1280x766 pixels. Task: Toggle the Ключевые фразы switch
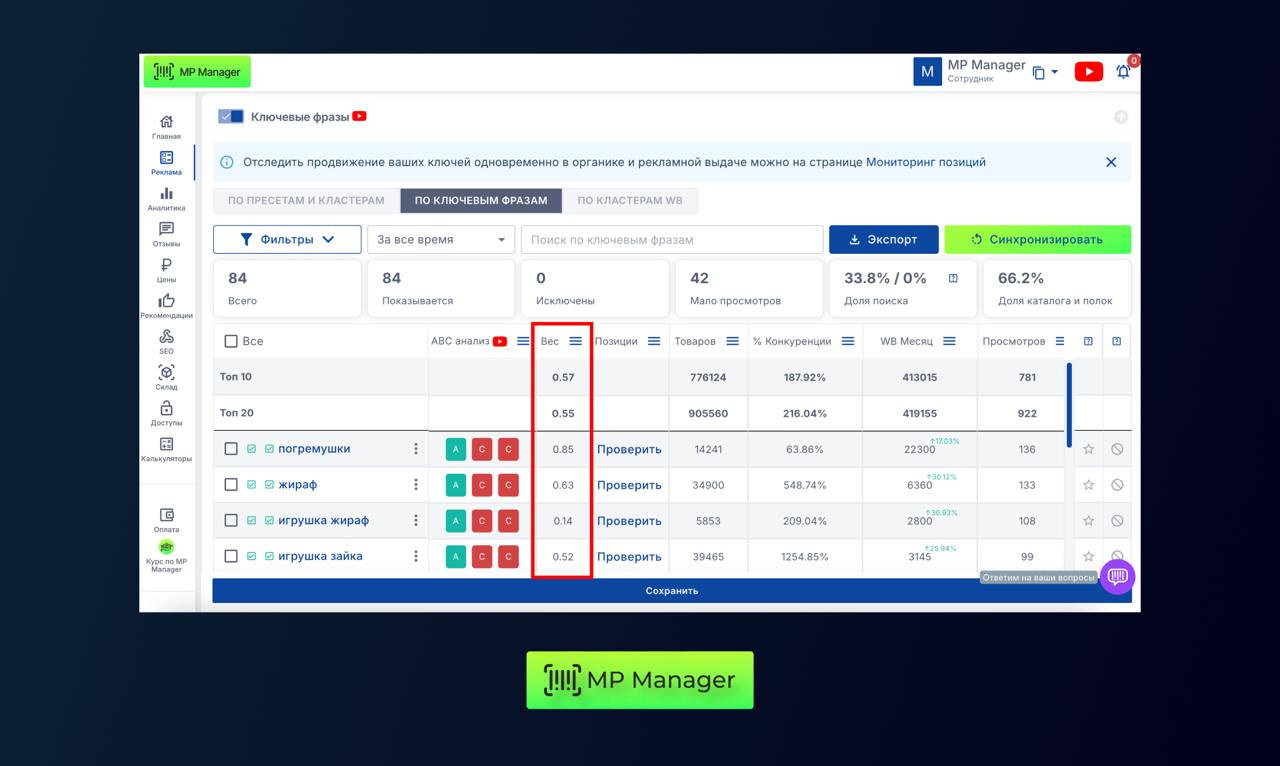(231, 116)
